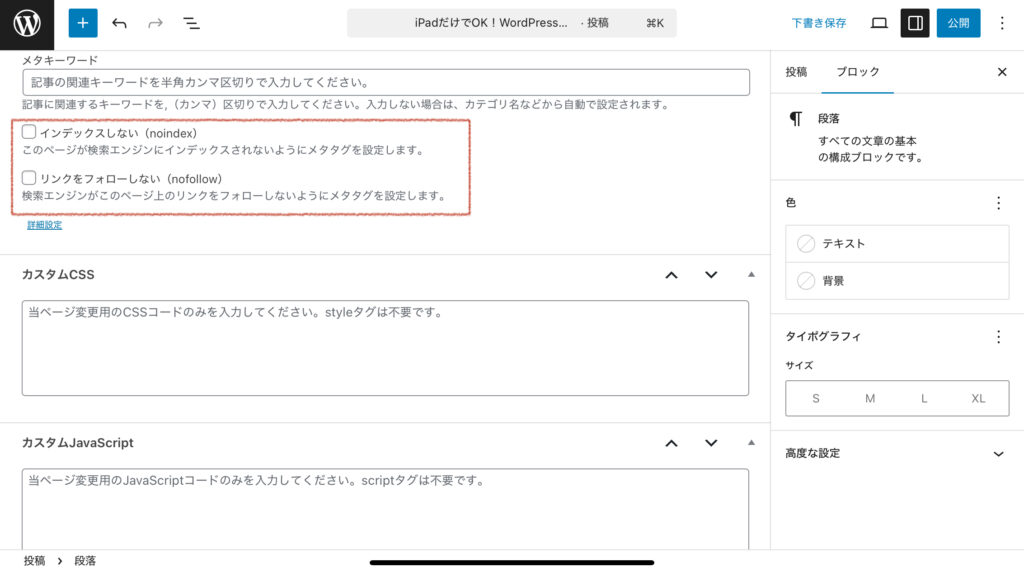Switch to the ブロック tab
Image resolution: width=1024 pixels, height=572 pixels.
coord(857,72)
